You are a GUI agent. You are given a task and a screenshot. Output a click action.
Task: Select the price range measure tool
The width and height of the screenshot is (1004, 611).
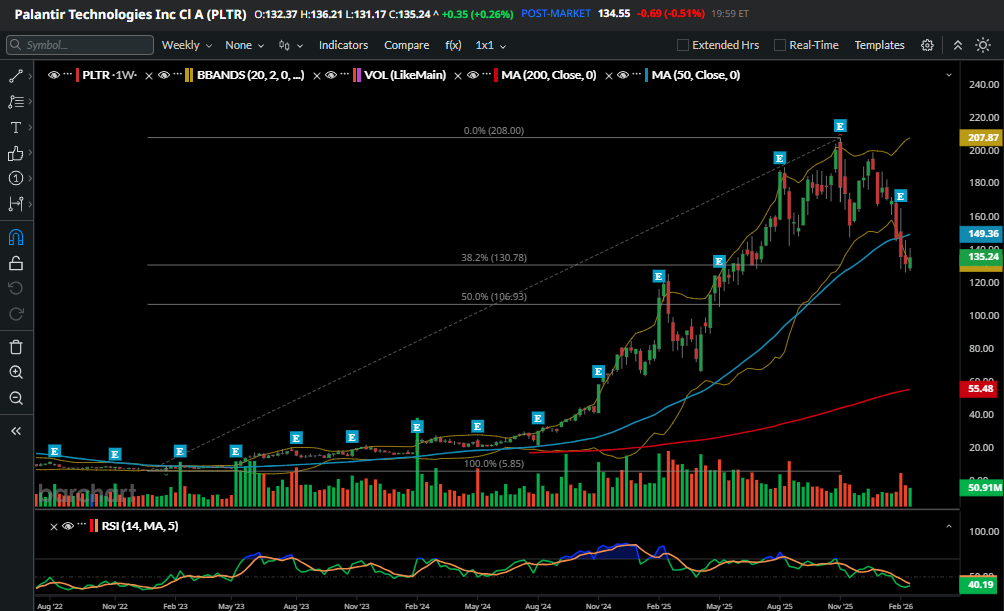[15, 204]
